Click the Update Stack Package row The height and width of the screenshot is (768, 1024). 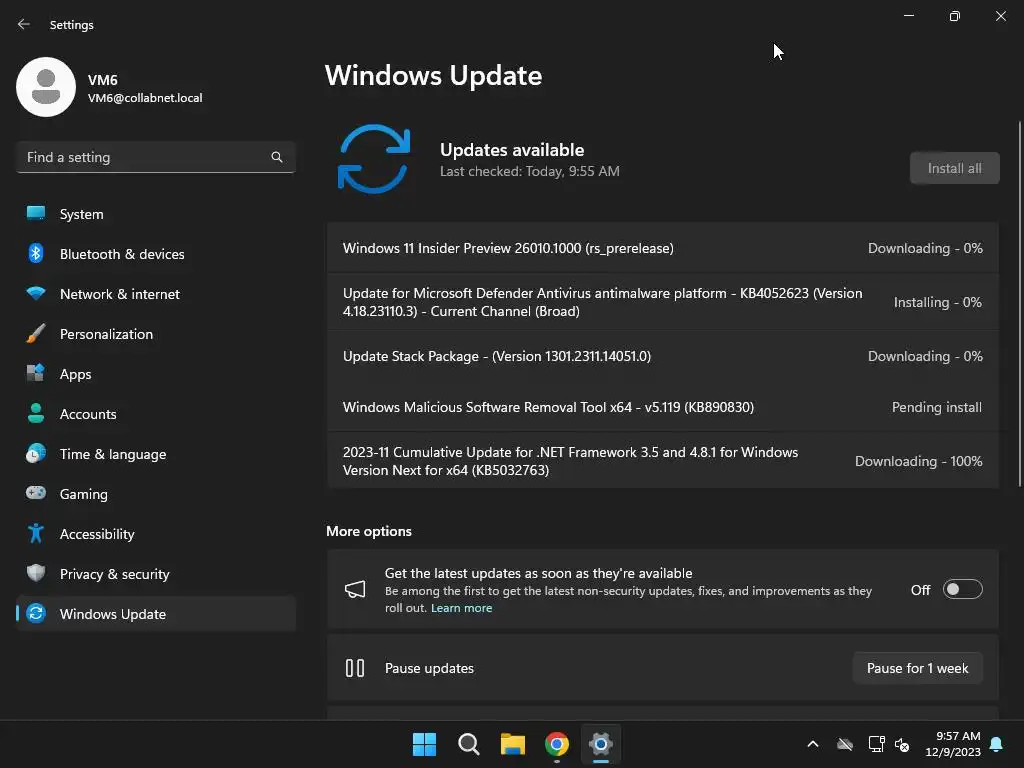[x=663, y=356]
